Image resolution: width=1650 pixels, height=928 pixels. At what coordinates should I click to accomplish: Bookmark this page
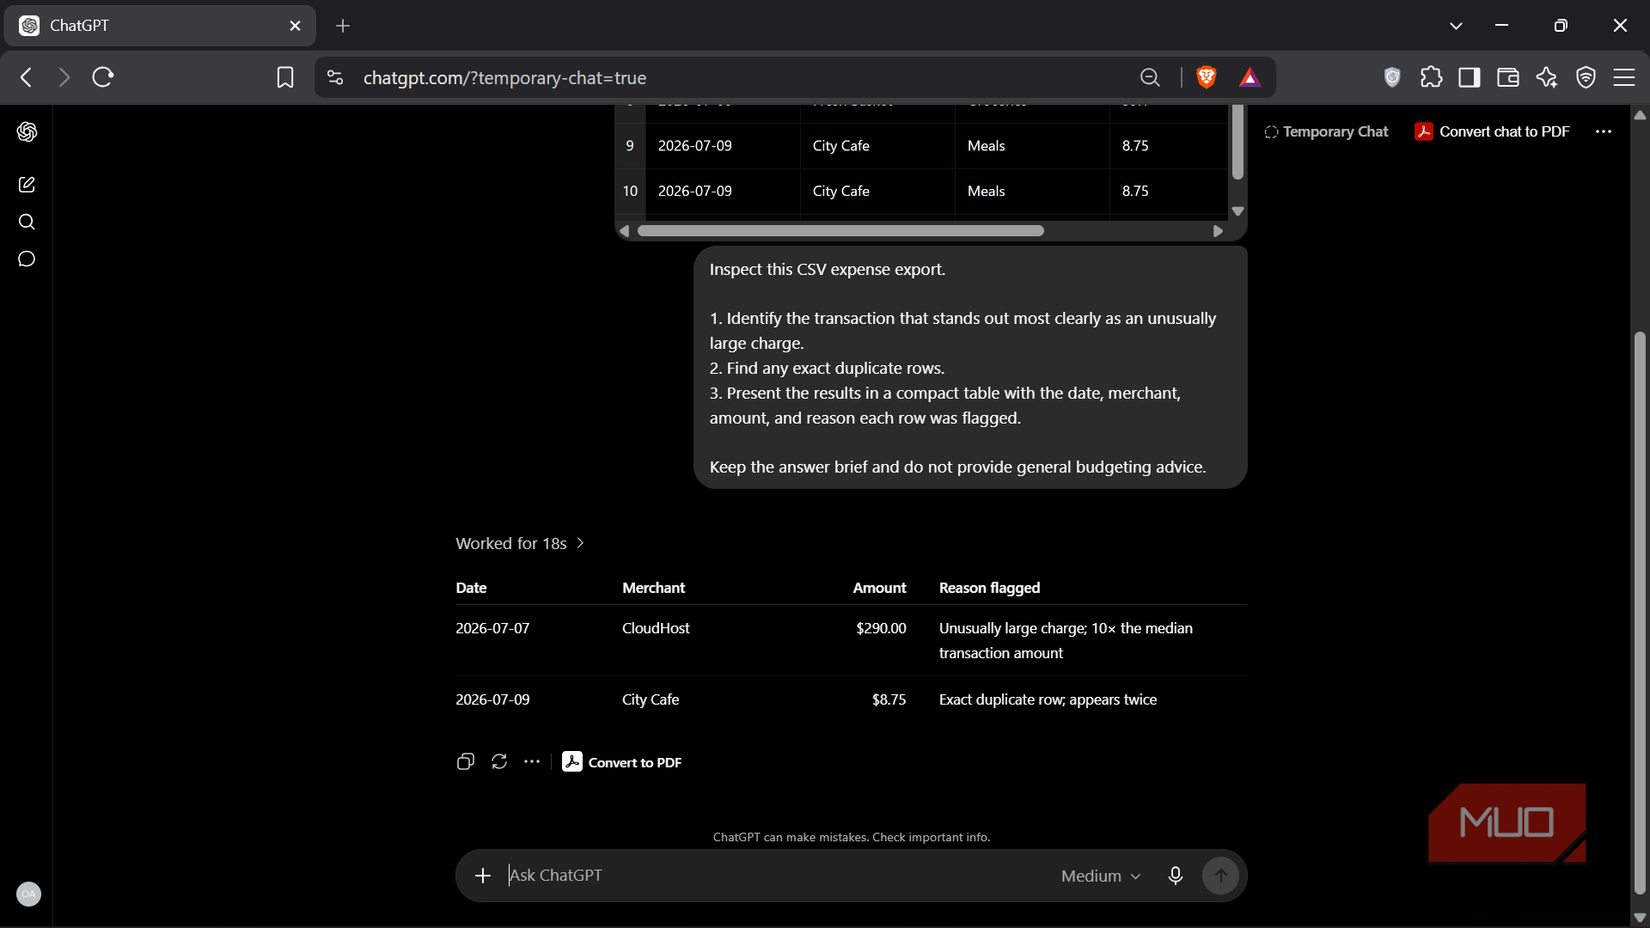click(285, 77)
